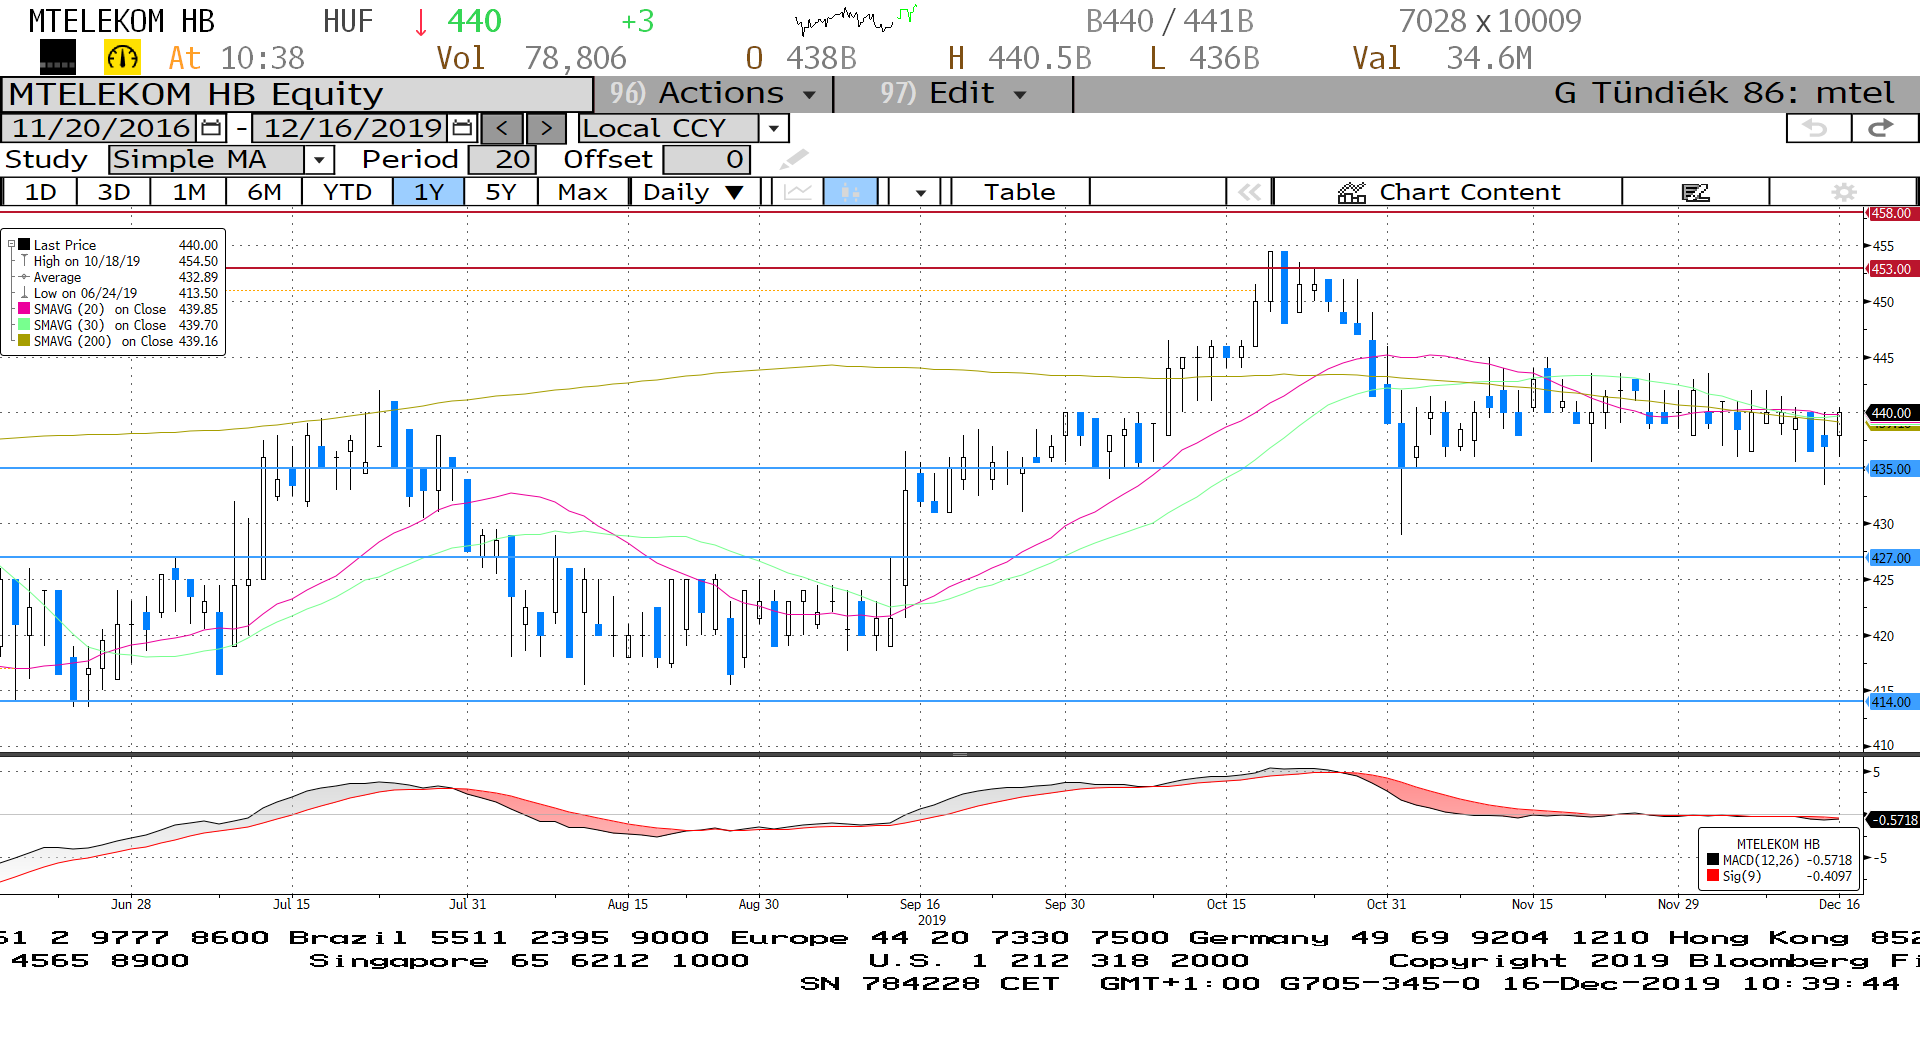Click the Offset input field
Image resolution: width=1920 pixels, height=1039 pixels.
pos(706,159)
